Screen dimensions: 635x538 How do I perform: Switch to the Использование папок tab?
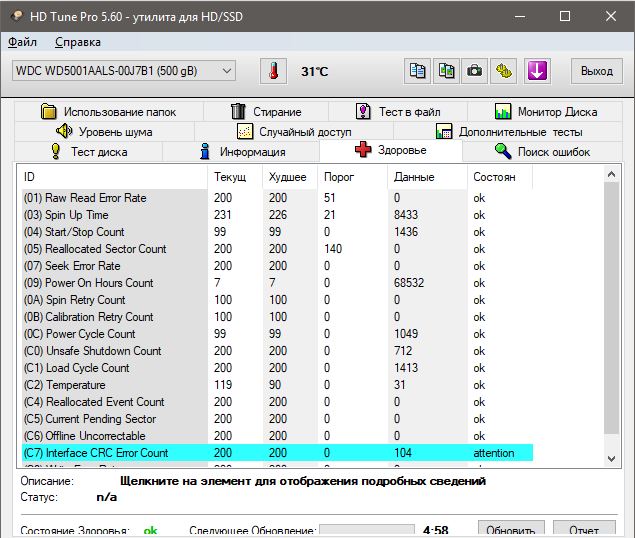tap(109, 111)
